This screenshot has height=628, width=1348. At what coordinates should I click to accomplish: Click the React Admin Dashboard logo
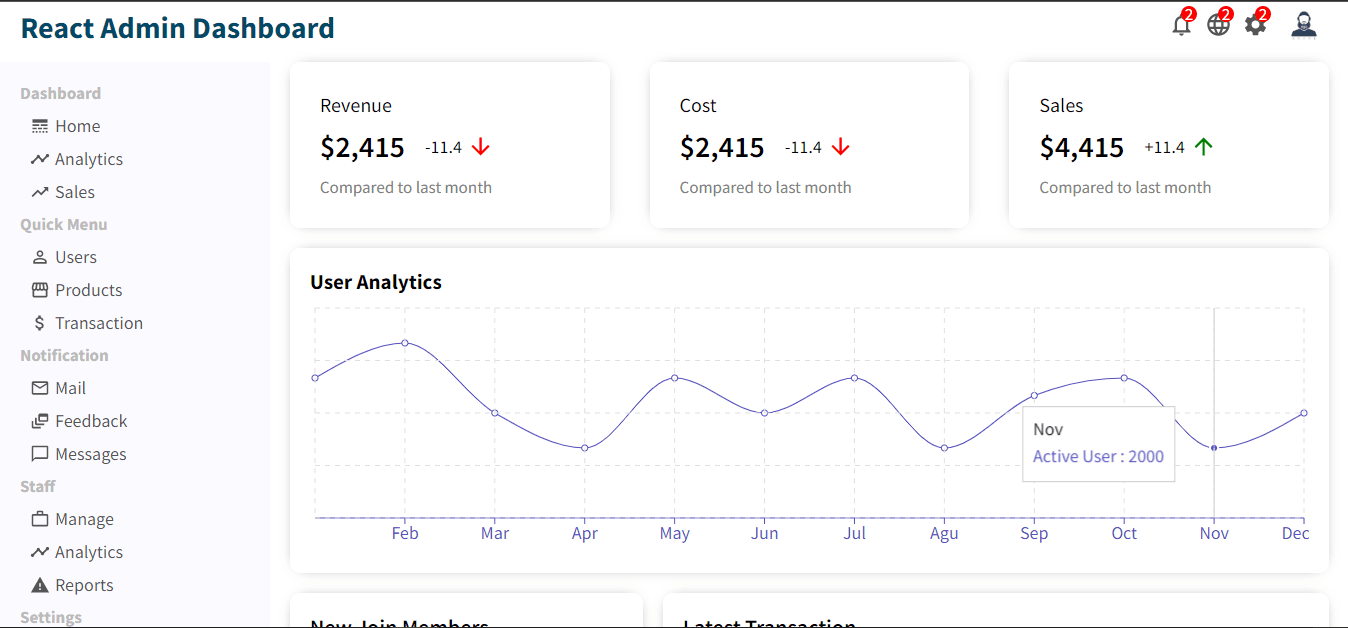(178, 28)
